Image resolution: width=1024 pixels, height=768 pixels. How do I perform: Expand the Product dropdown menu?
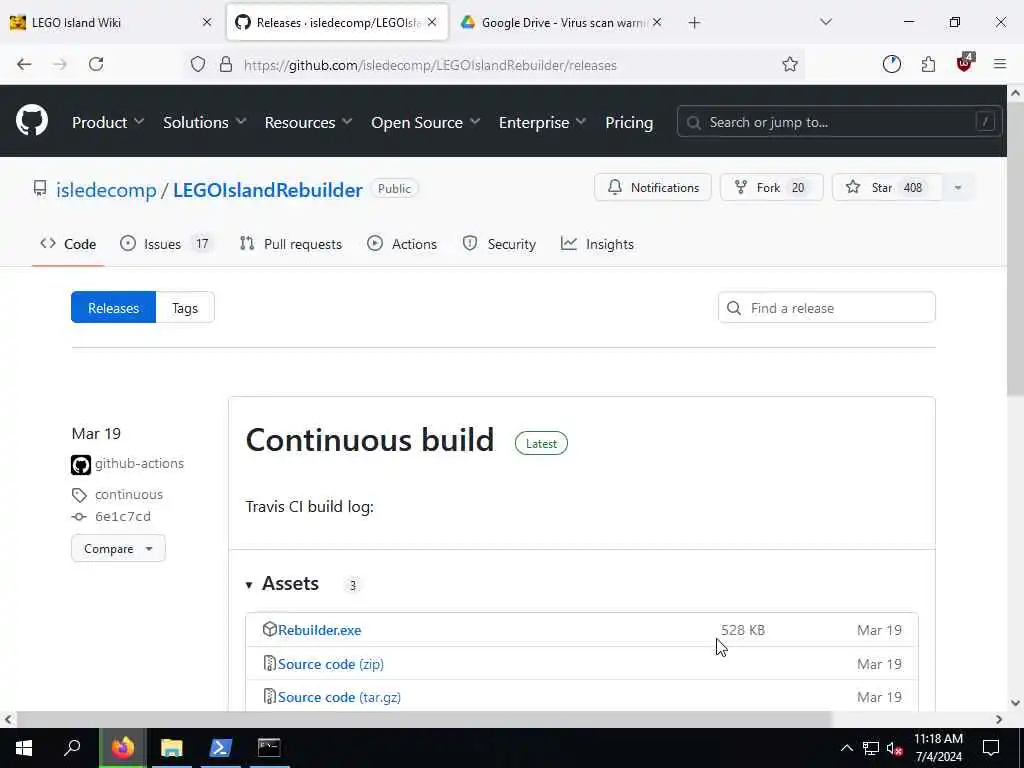tap(108, 122)
